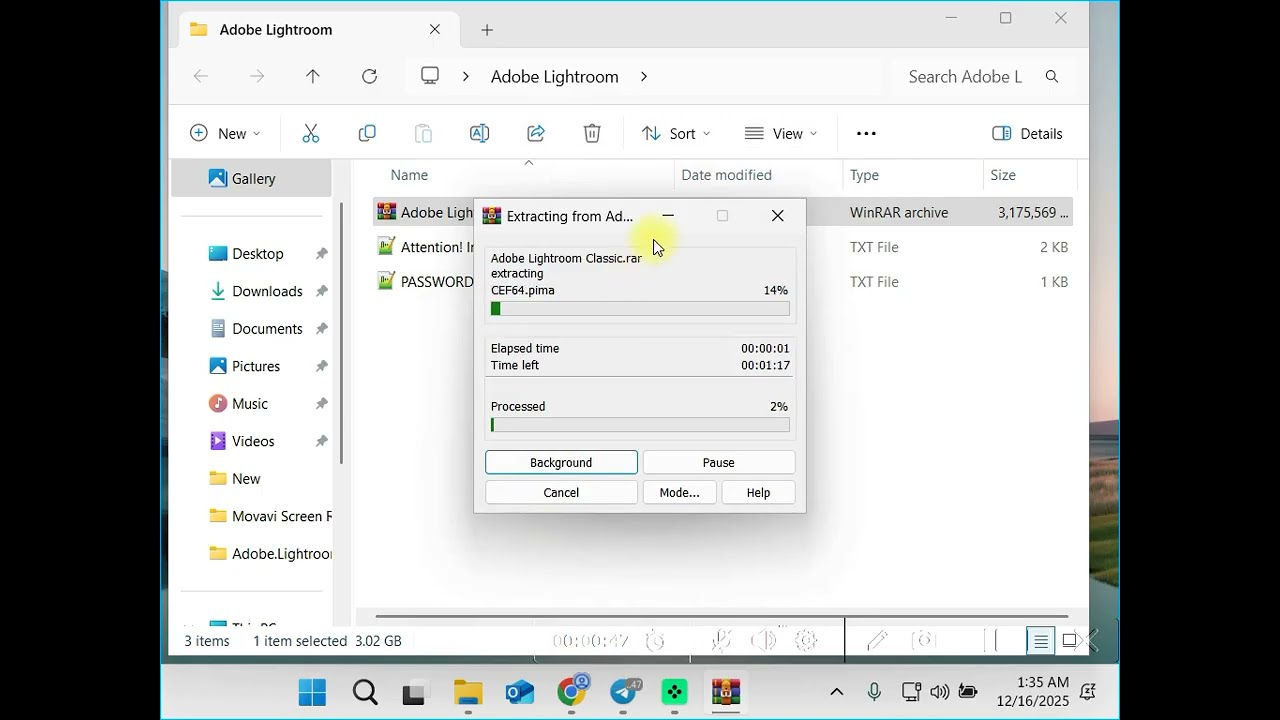
Task: Open Outlook from taskbar
Action: (x=520, y=692)
